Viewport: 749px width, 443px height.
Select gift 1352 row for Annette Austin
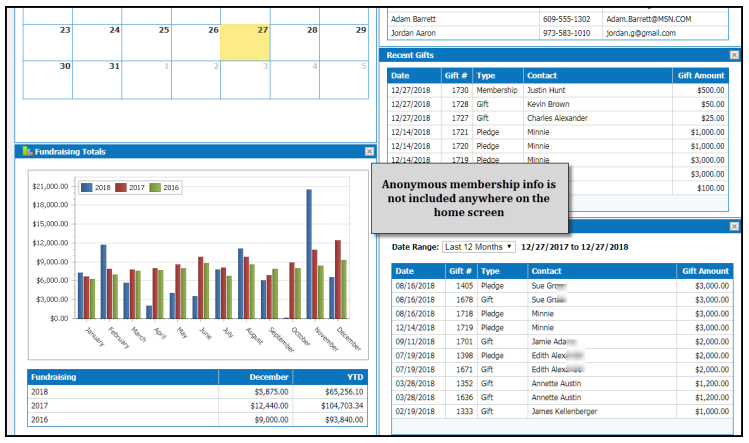pyautogui.click(x=562, y=383)
